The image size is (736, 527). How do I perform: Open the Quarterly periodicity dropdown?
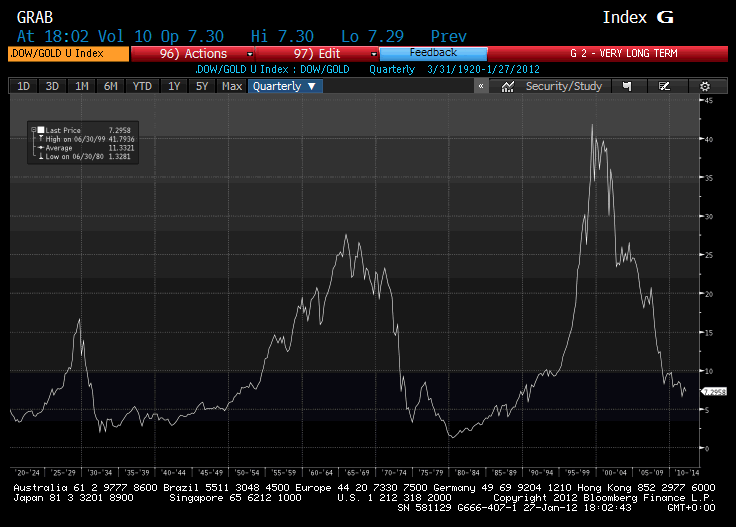click(285, 87)
